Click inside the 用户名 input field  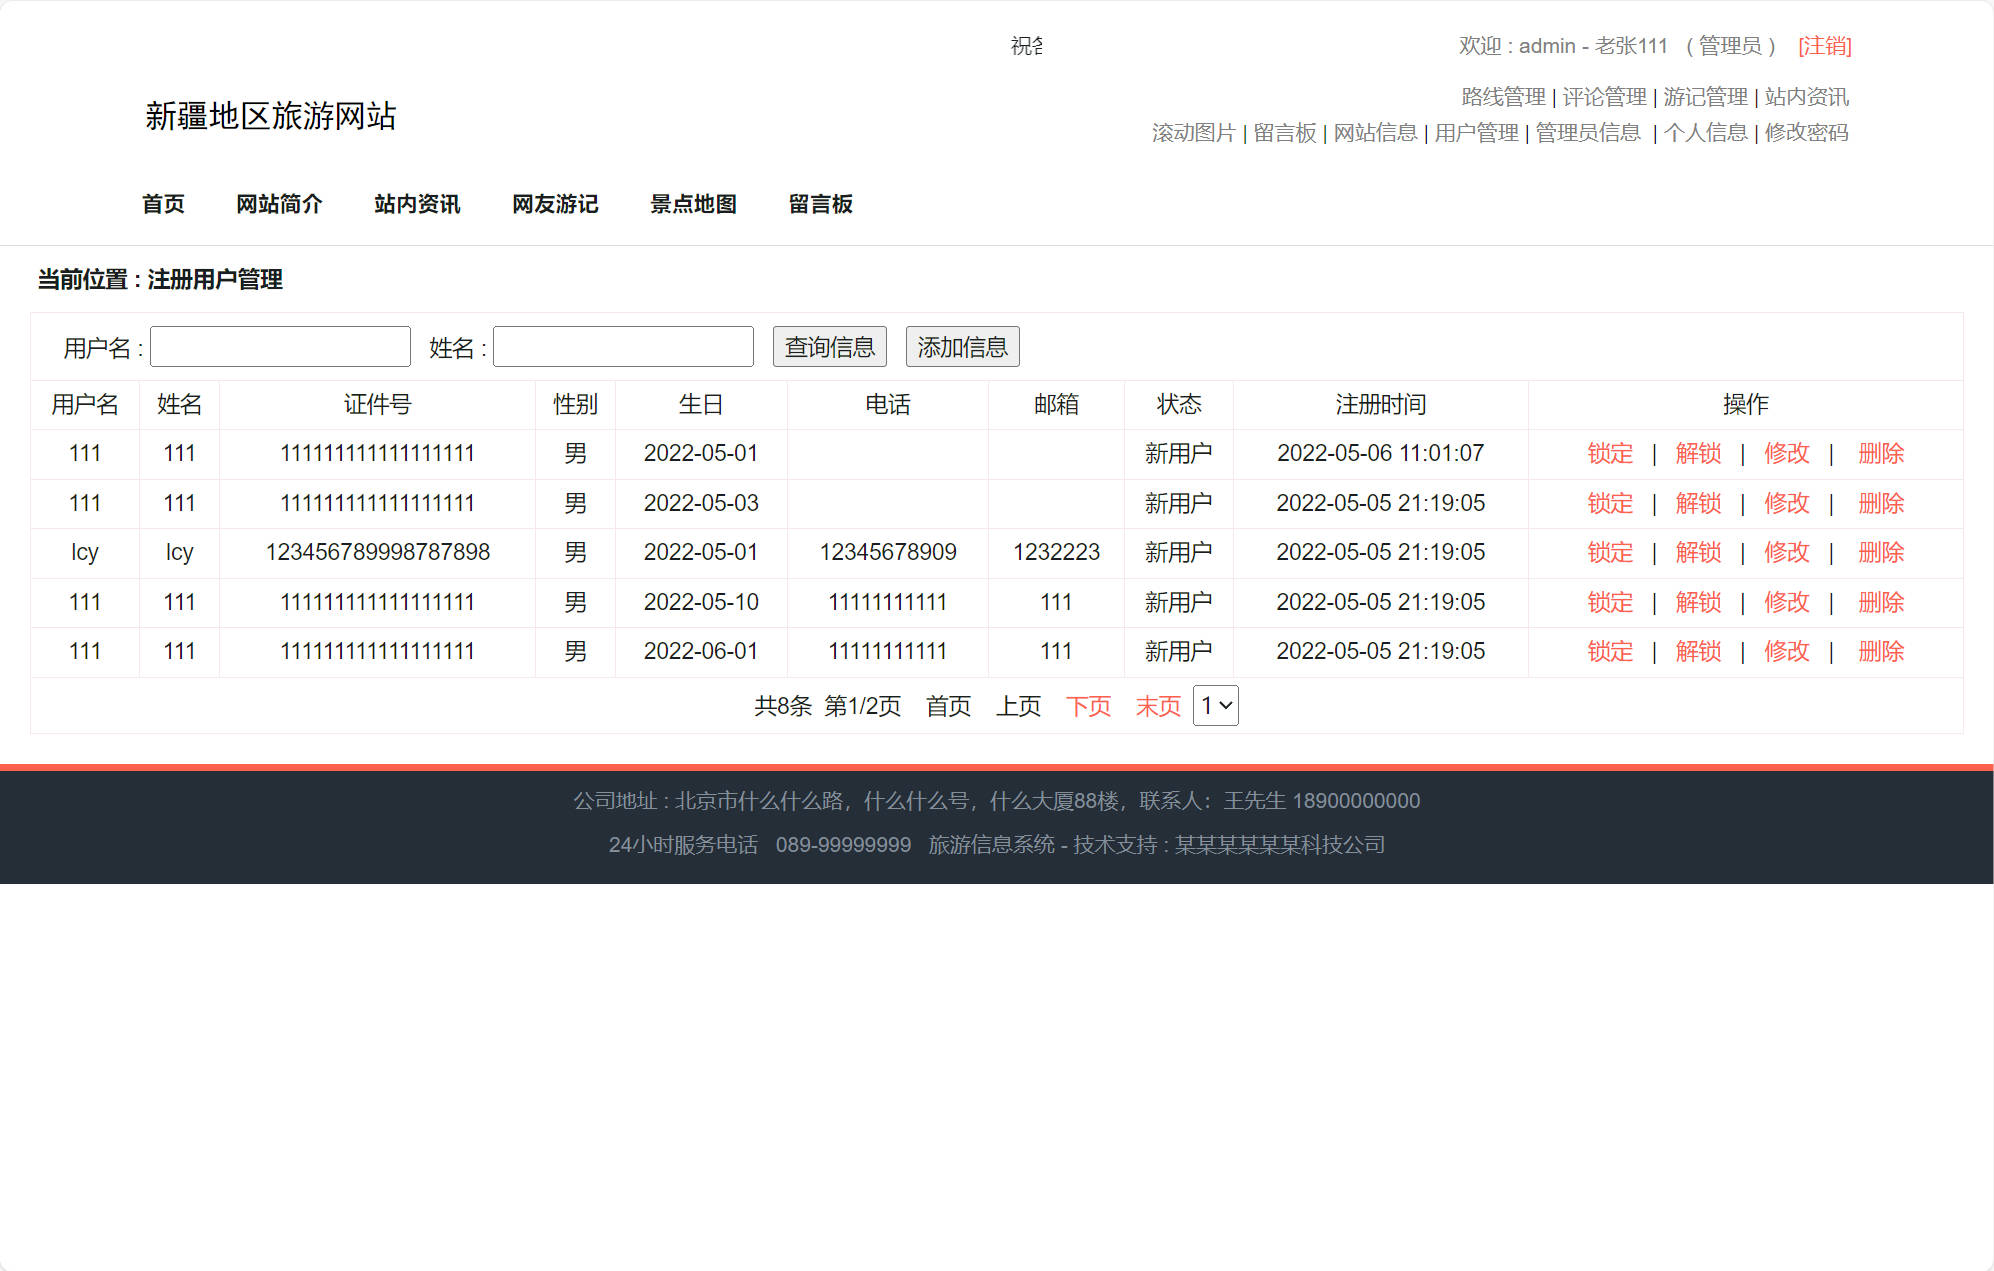point(279,346)
